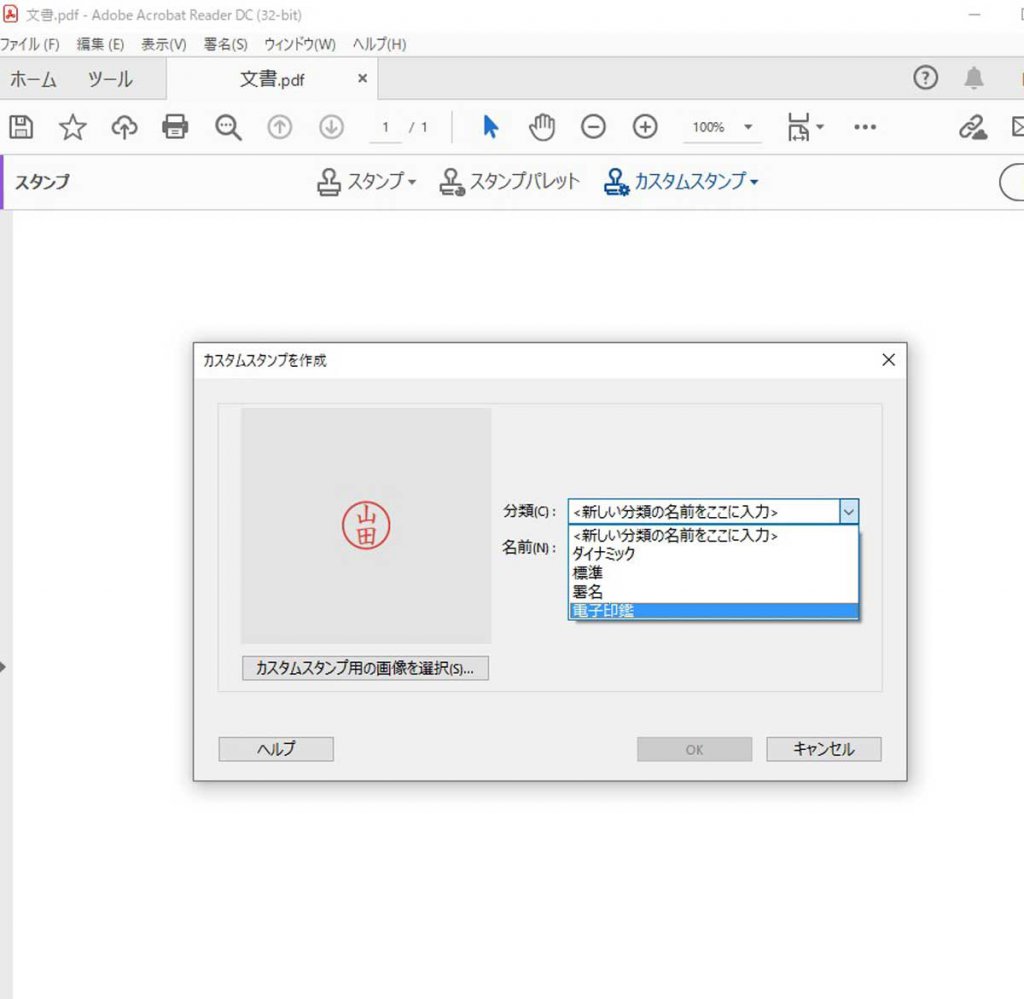This screenshot has width=1024, height=999.
Task: Go to next page arrow icon
Action: [x=331, y=127]
